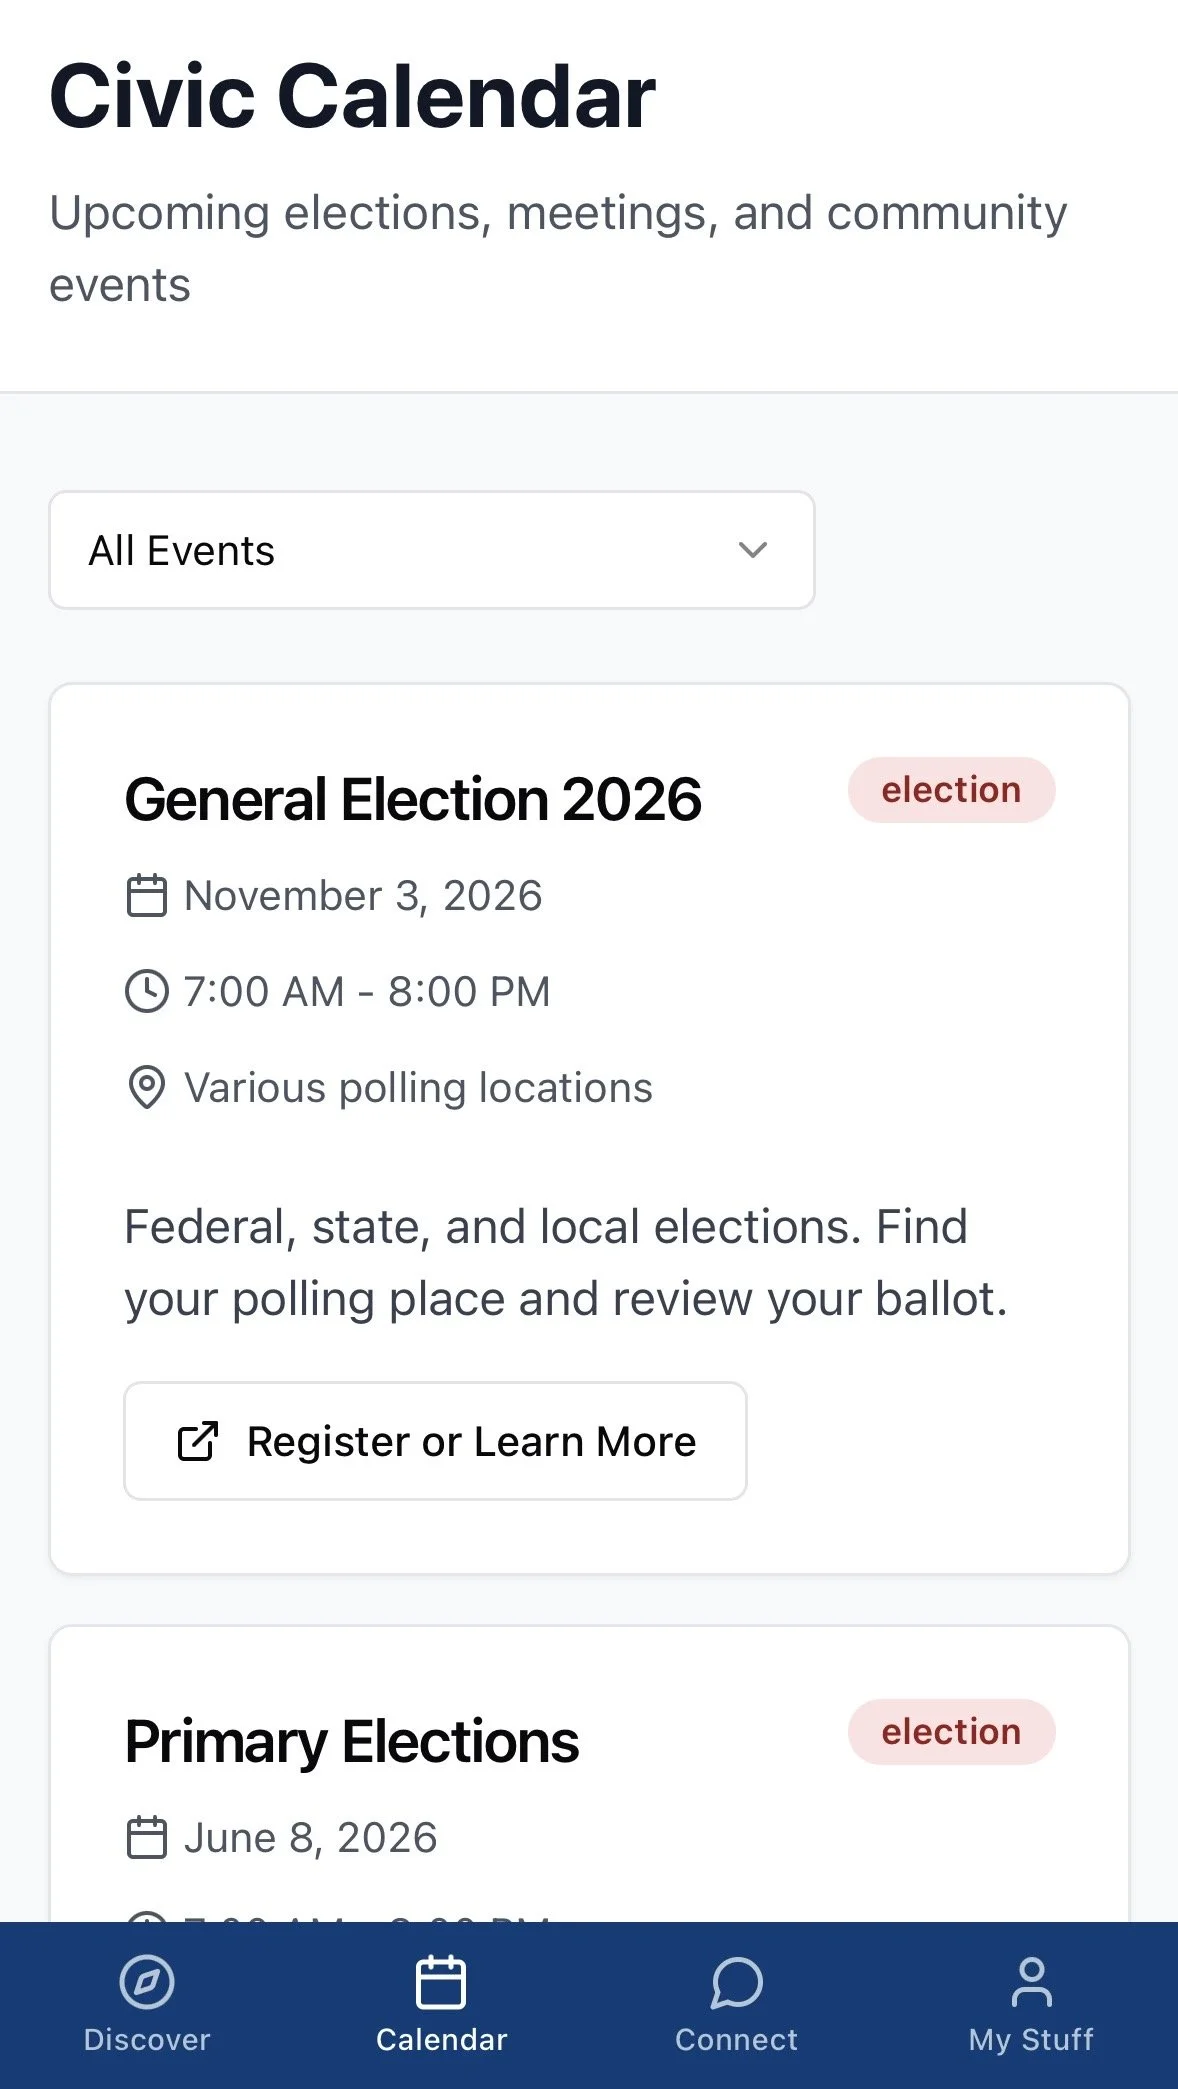1178x2089 pixels.
Task: Go to the Connect tab label
Action: click(736, 2040)
